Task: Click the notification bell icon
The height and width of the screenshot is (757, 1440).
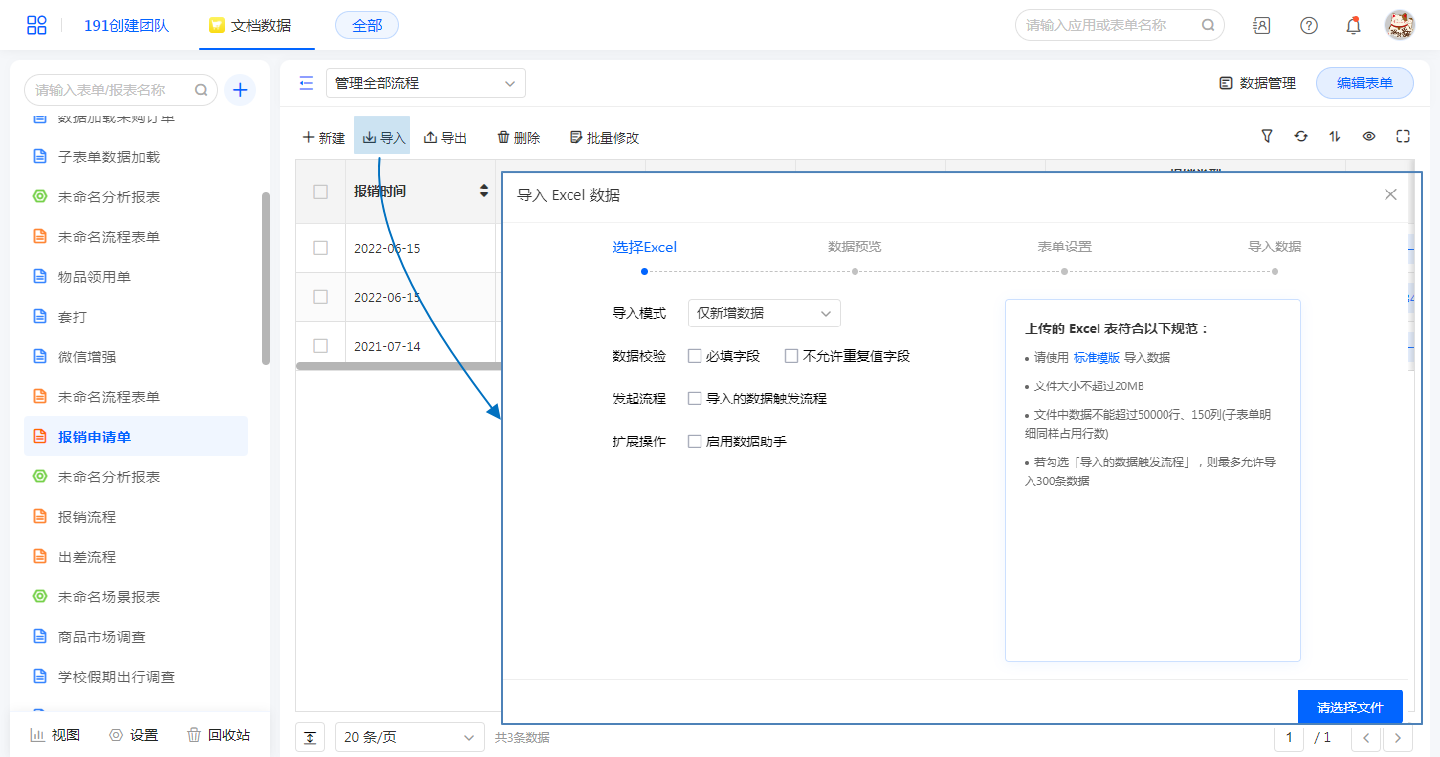Action: point(1353,26)
